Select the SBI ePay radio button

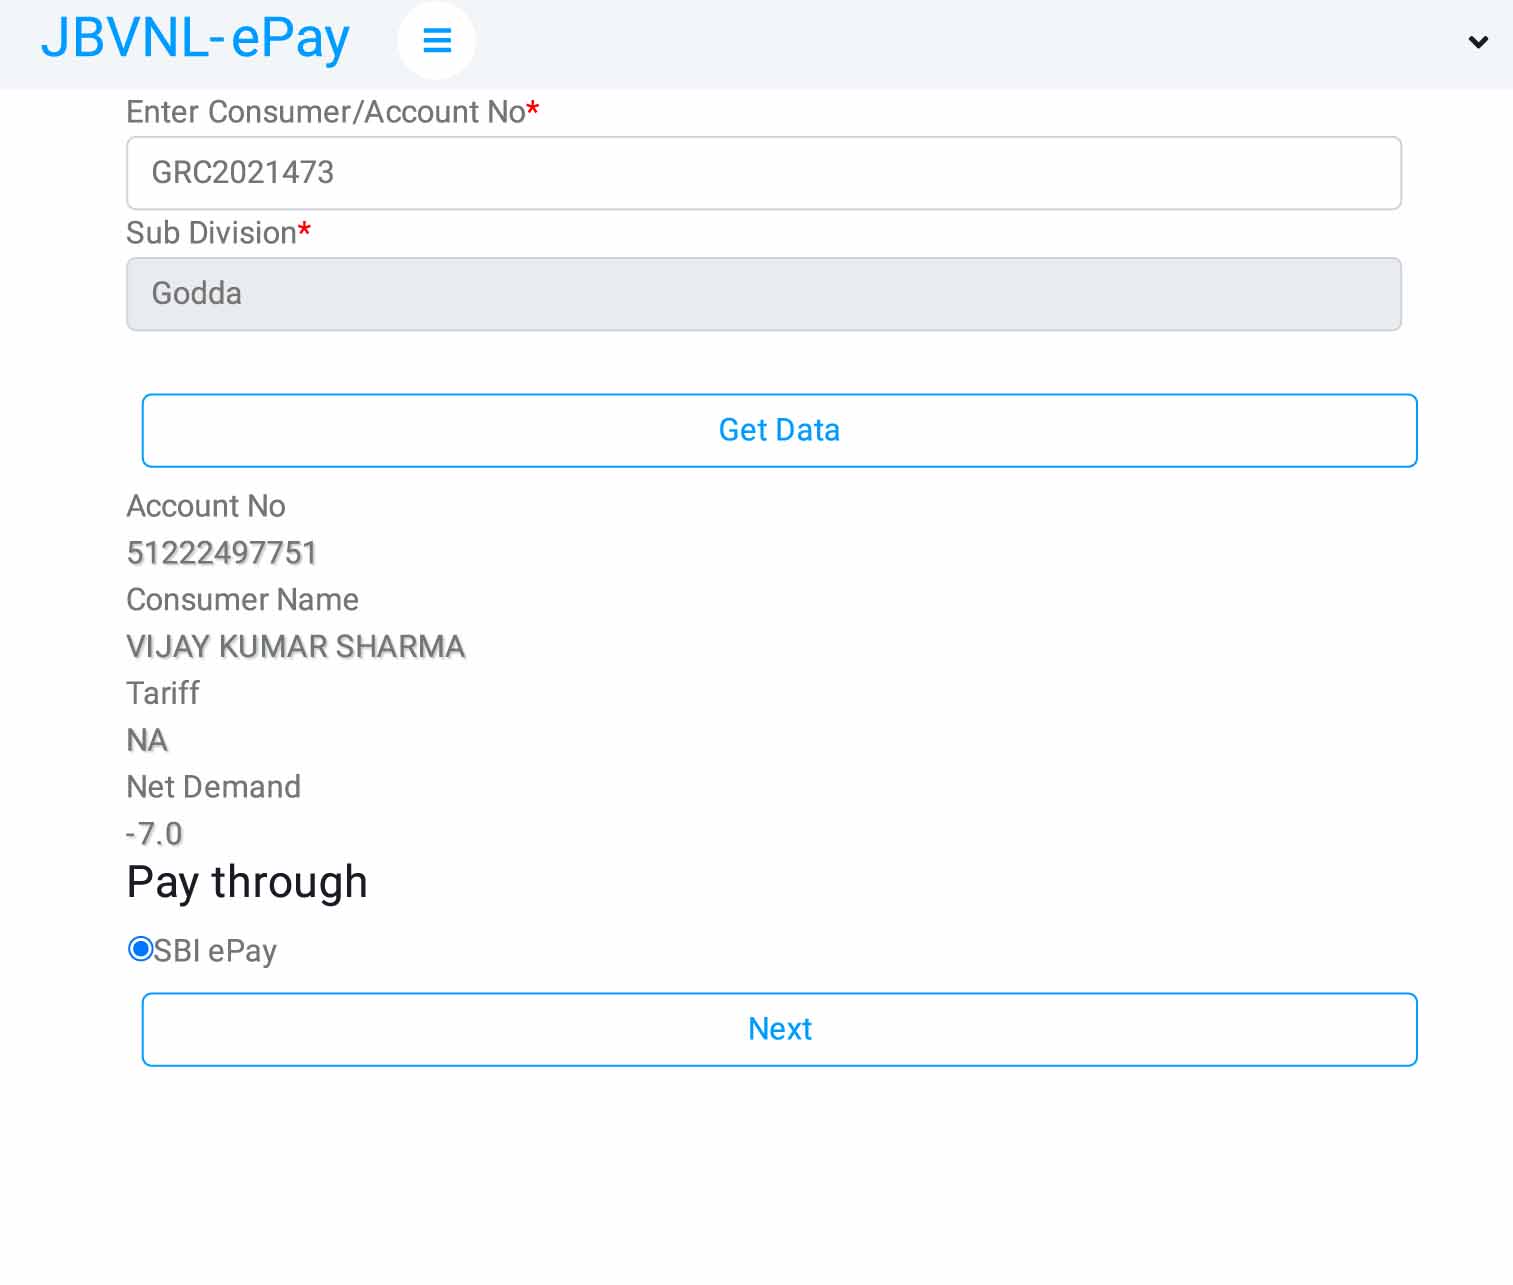click(140, 948)
